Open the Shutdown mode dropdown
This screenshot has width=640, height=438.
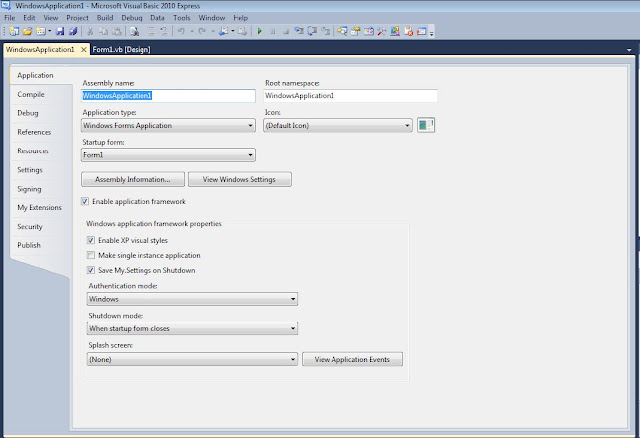(192, 328)
